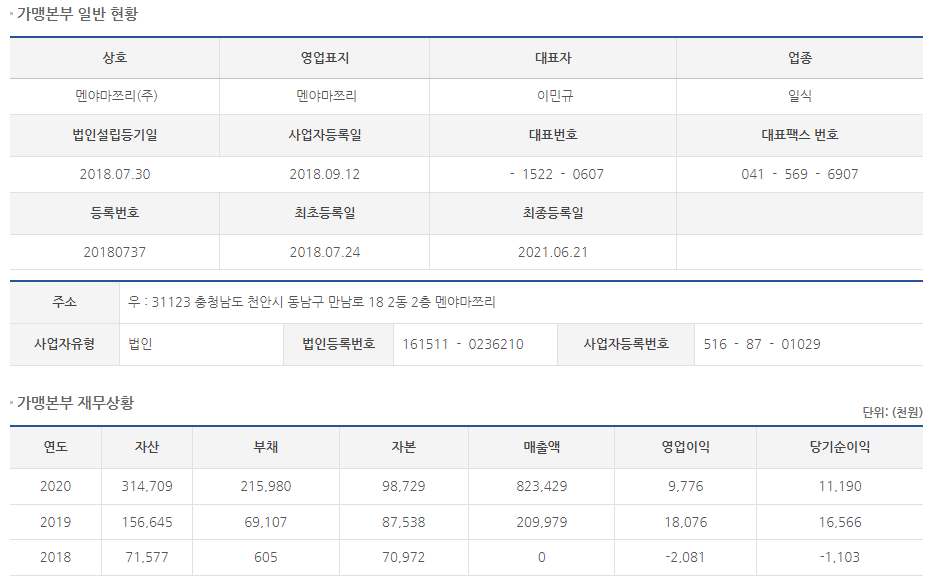Click 2020 assets value 314,709
928x583 pixels.
[147, 487]
